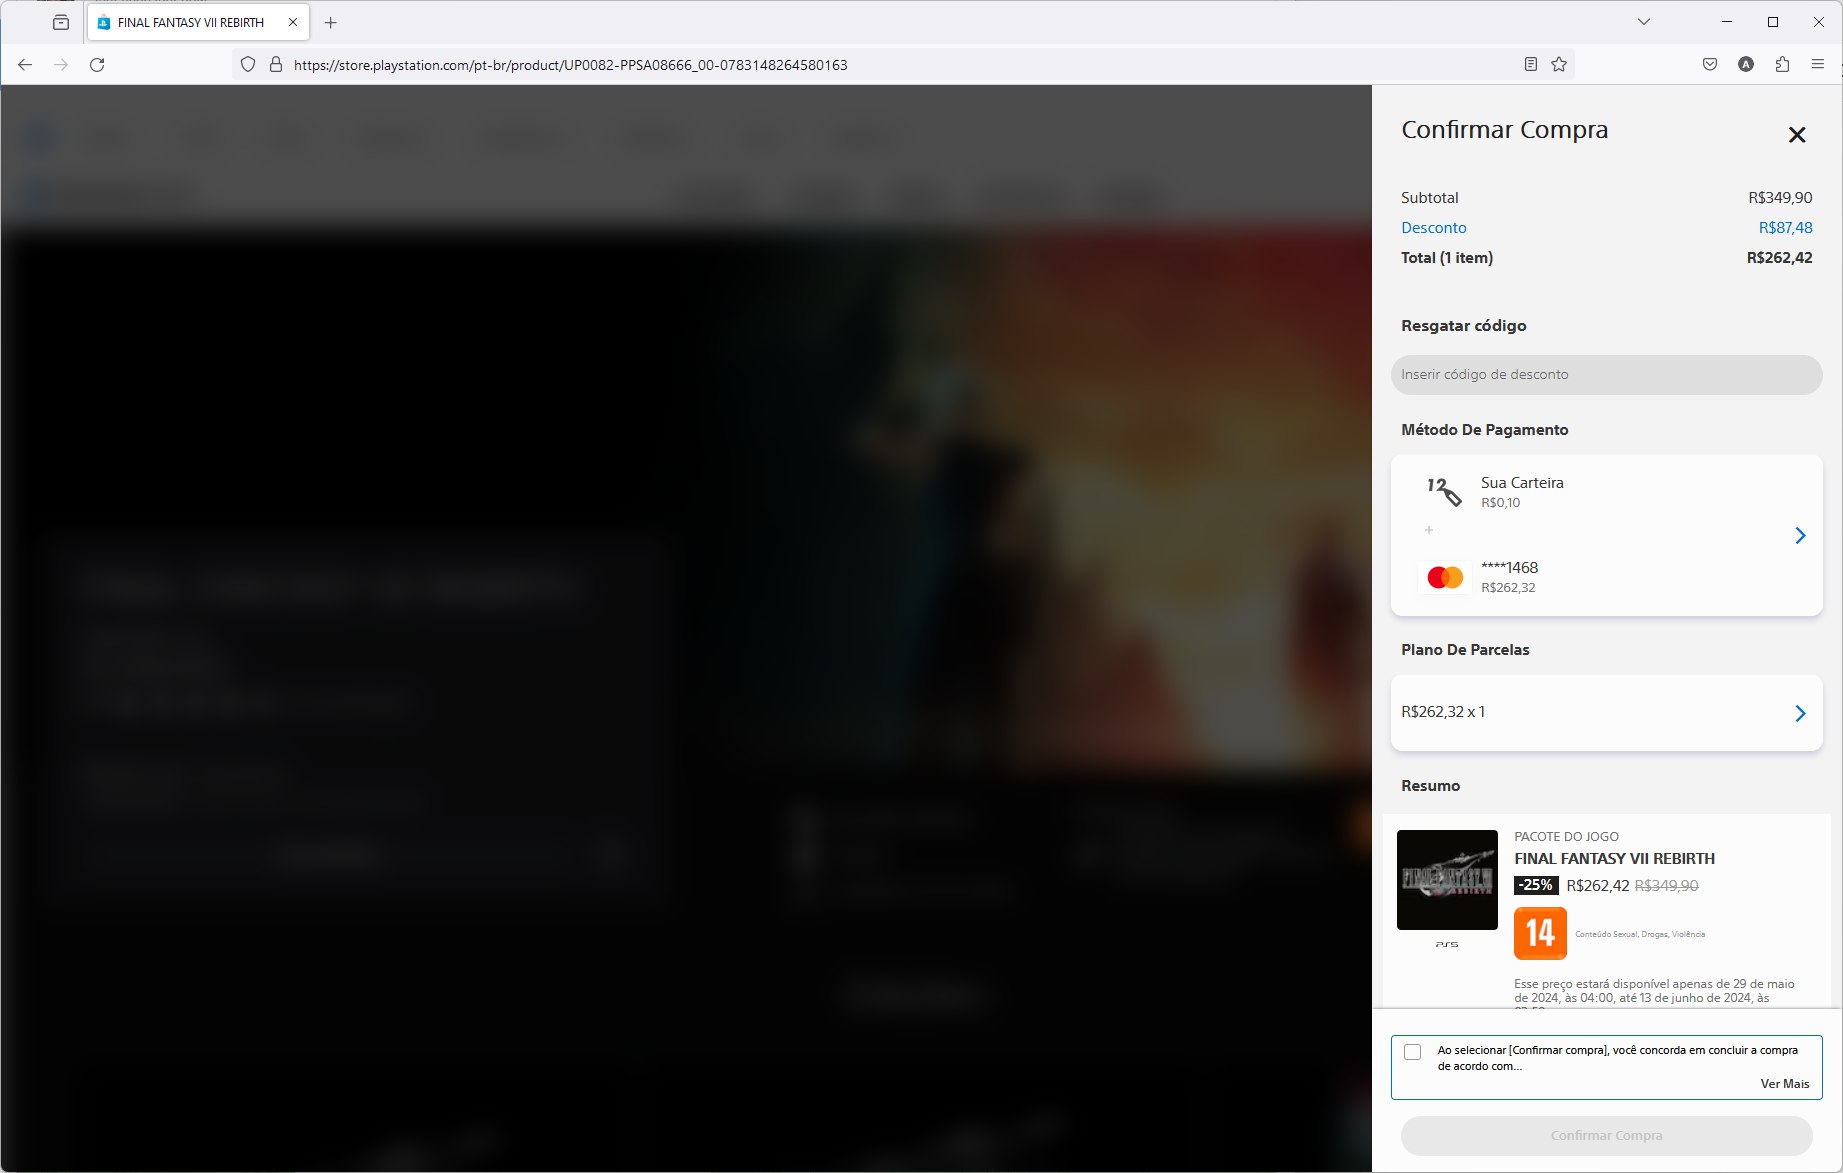Click the Desconto link
The width and height of the screenshot is (1843, 1173).
1433,228
